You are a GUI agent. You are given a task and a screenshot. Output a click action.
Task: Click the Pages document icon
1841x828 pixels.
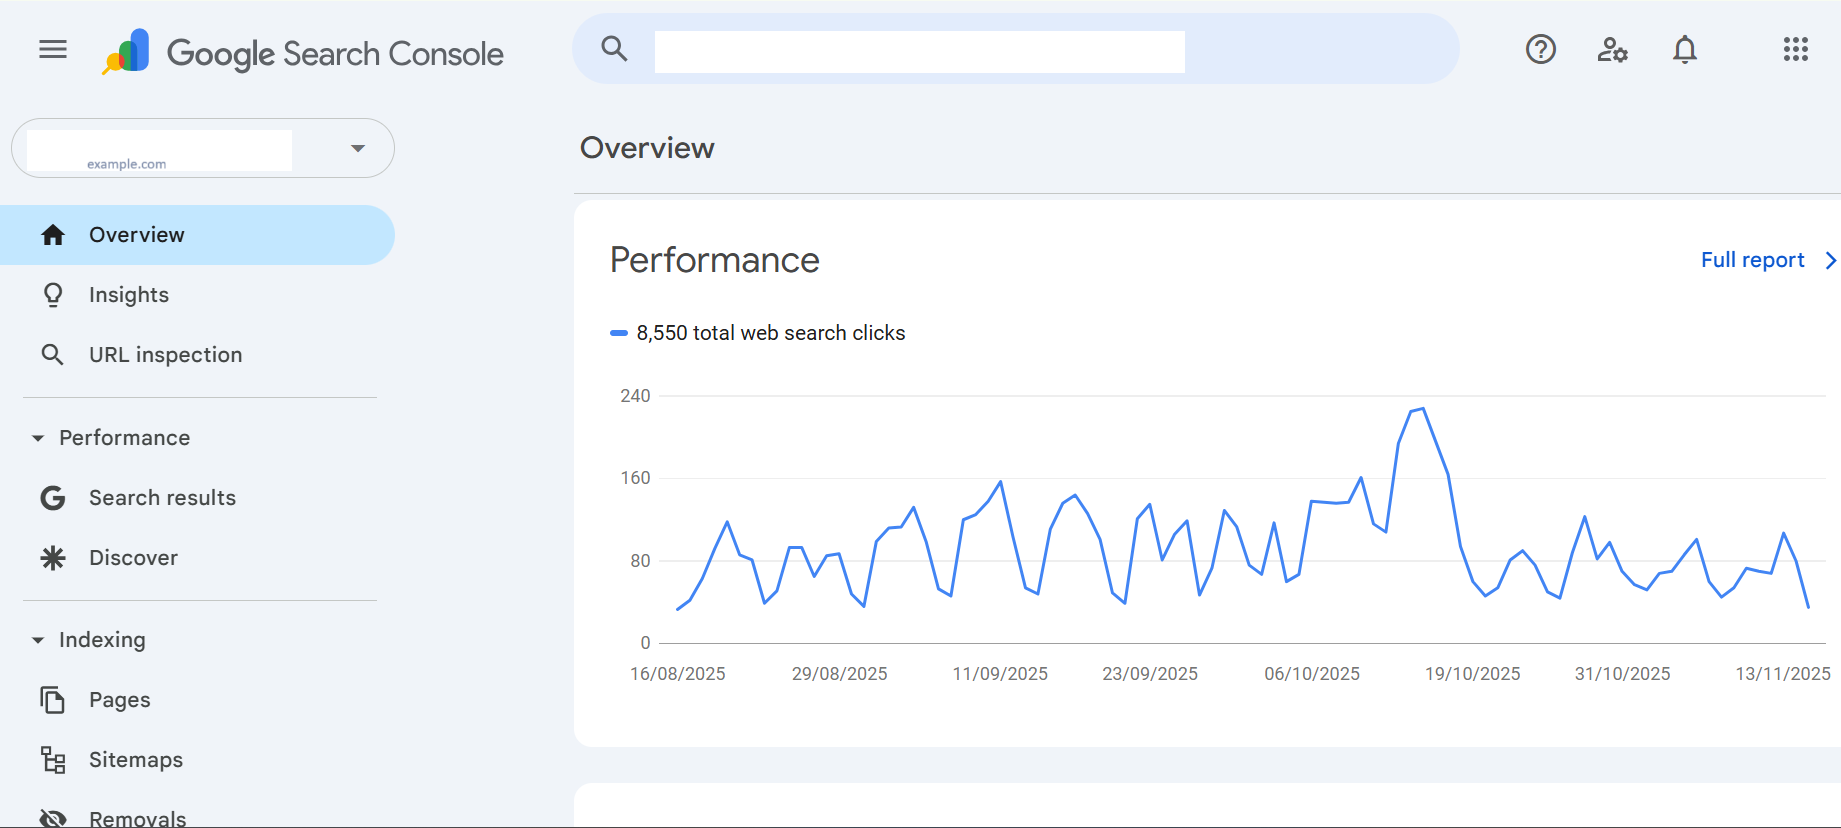53,700
